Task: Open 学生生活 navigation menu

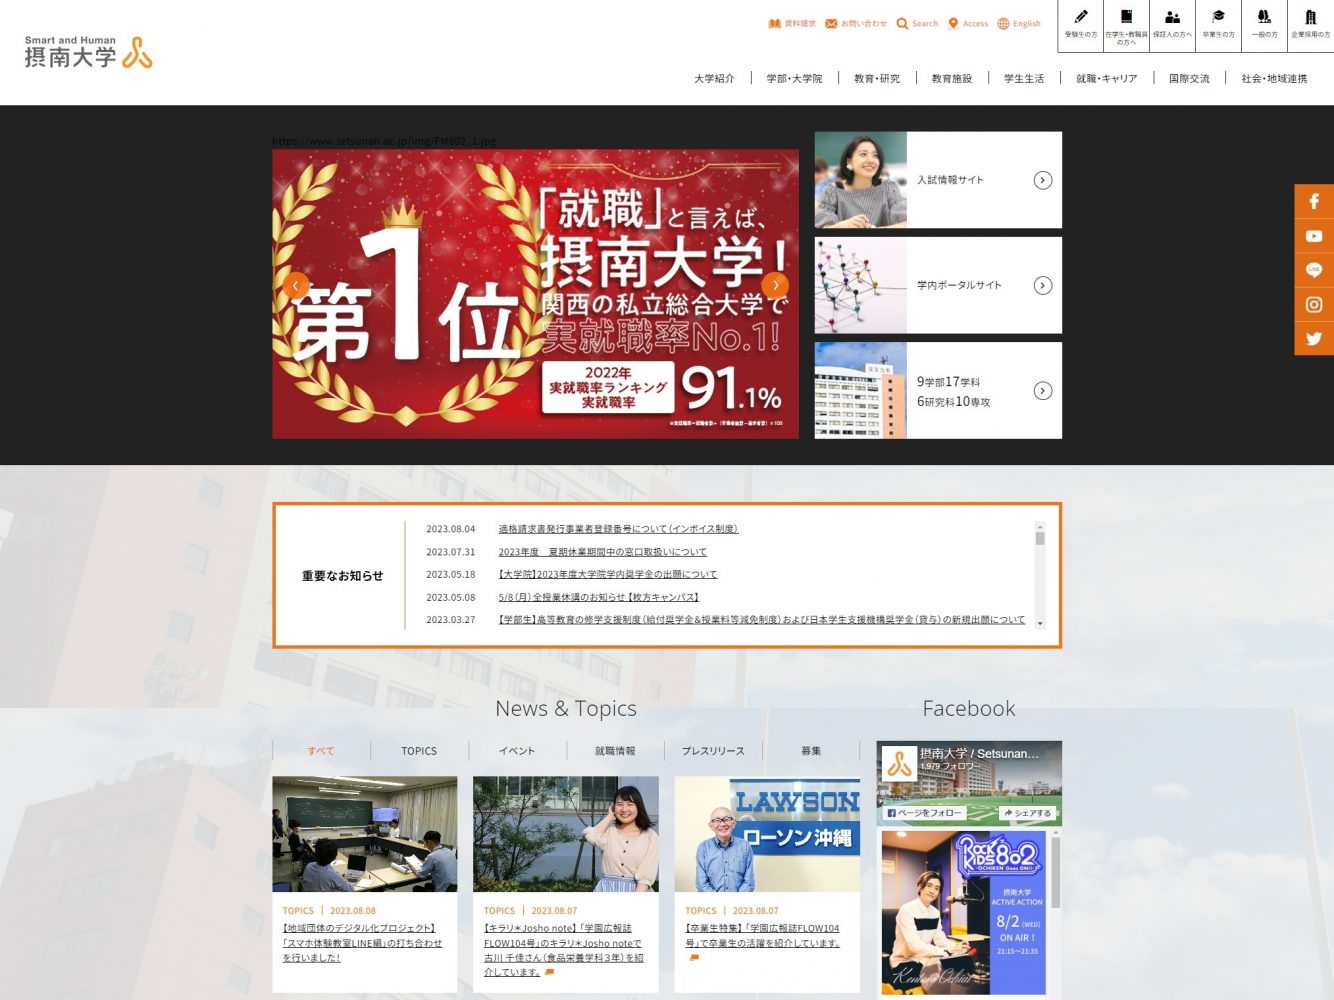Action: pyautogui.click(x=1024, y=78)
